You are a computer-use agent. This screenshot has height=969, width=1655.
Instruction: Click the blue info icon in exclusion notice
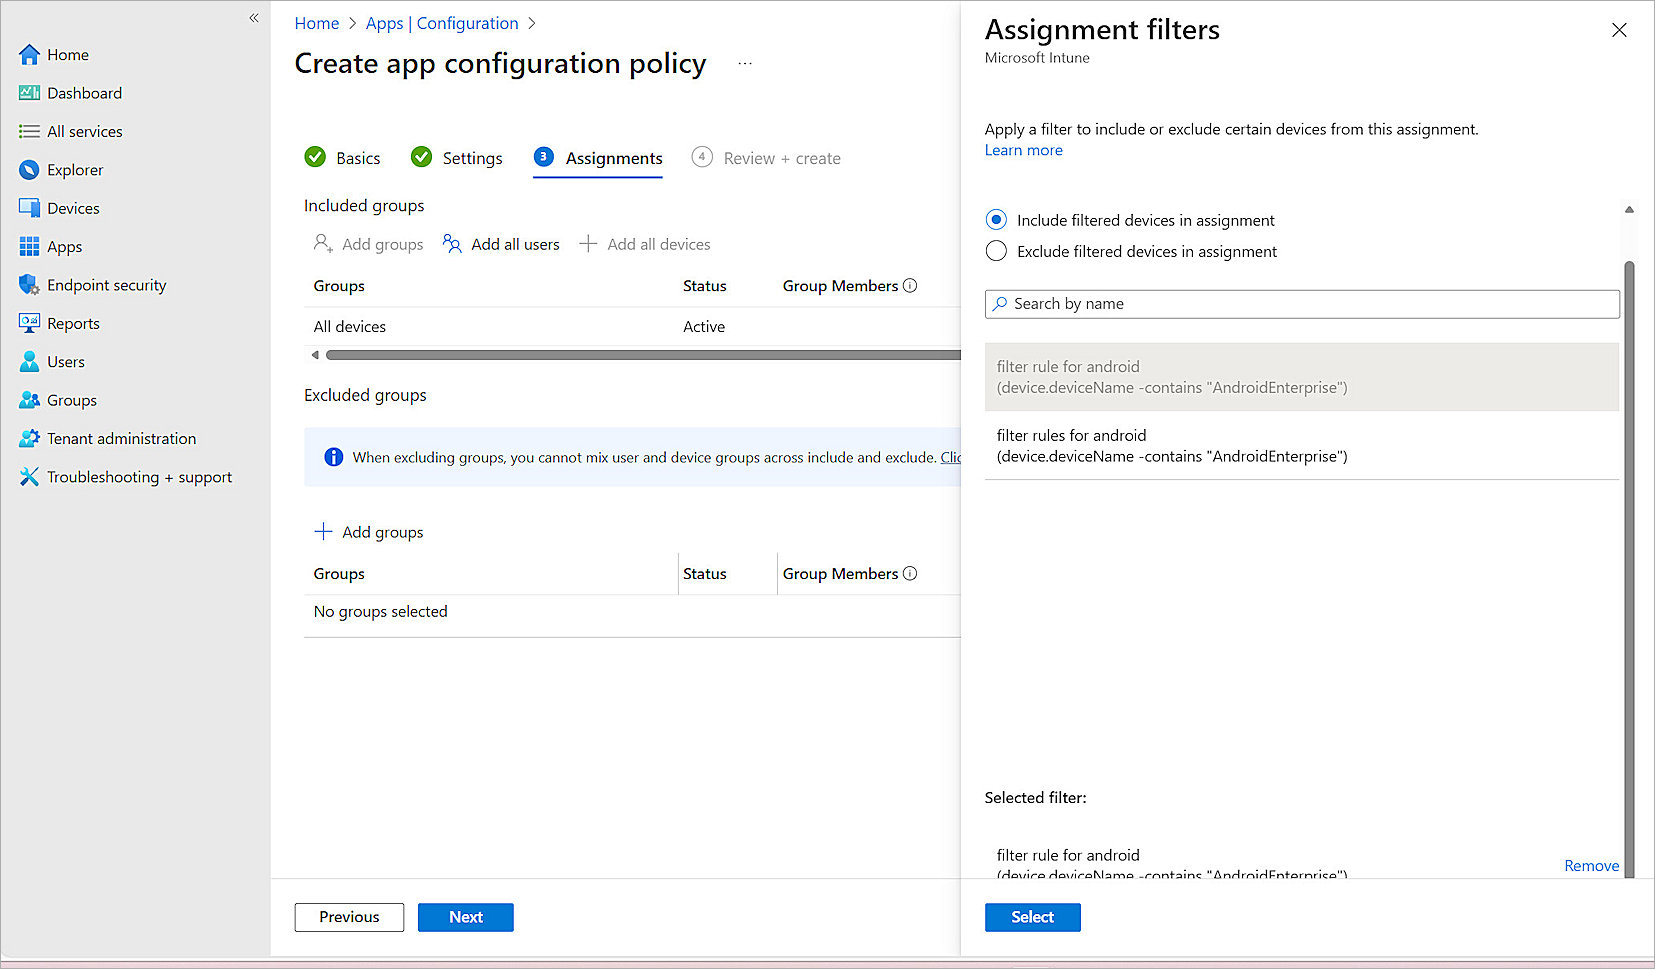tap(334, 457)
